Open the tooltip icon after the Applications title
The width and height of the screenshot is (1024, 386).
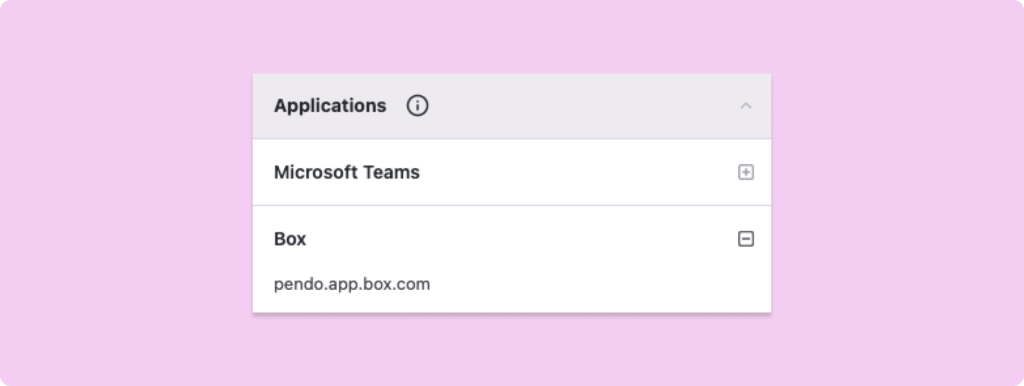(x=417, y=106)
